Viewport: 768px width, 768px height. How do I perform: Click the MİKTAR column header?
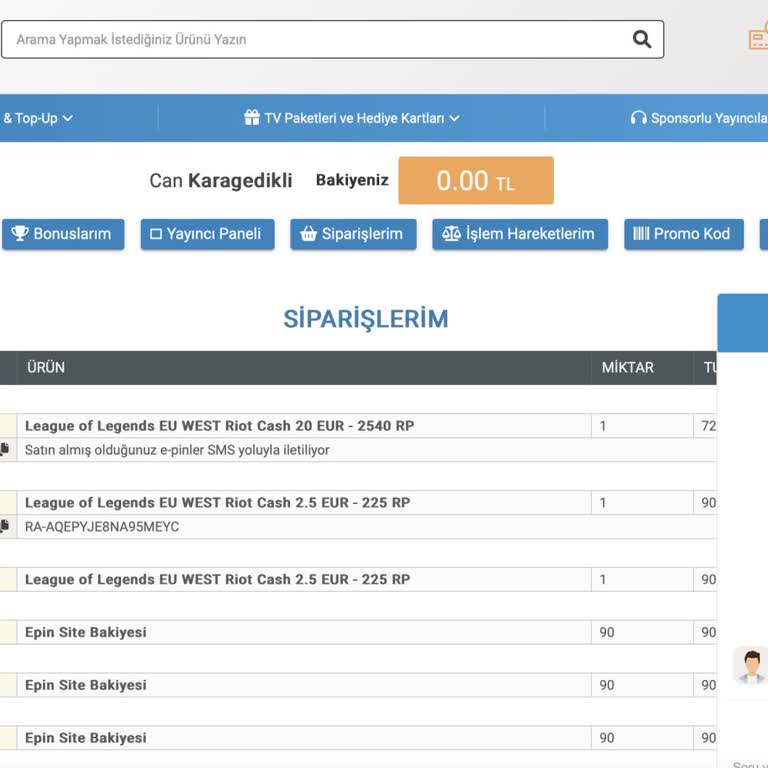[x=627, y=367]
